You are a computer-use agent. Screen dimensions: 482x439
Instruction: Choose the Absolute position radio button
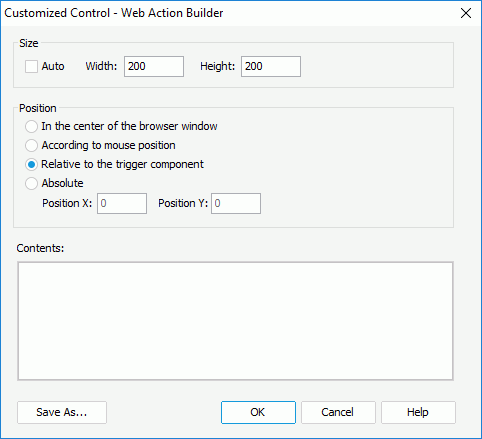(x=31, y=183)
